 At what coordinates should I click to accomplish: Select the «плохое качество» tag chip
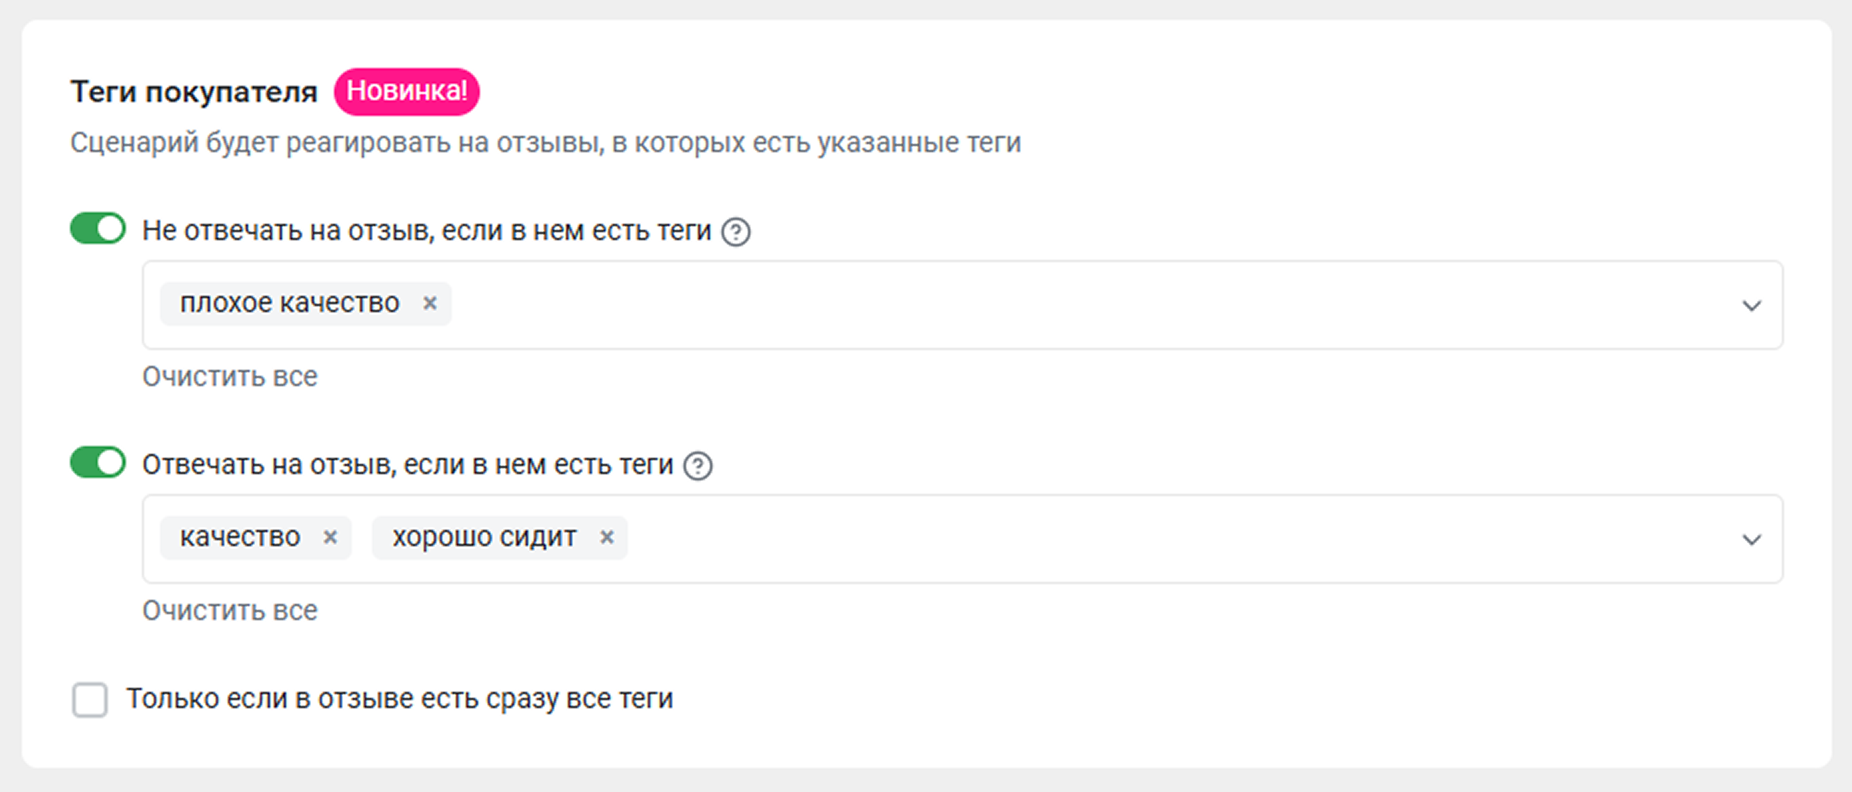click(x=290, y=303)
